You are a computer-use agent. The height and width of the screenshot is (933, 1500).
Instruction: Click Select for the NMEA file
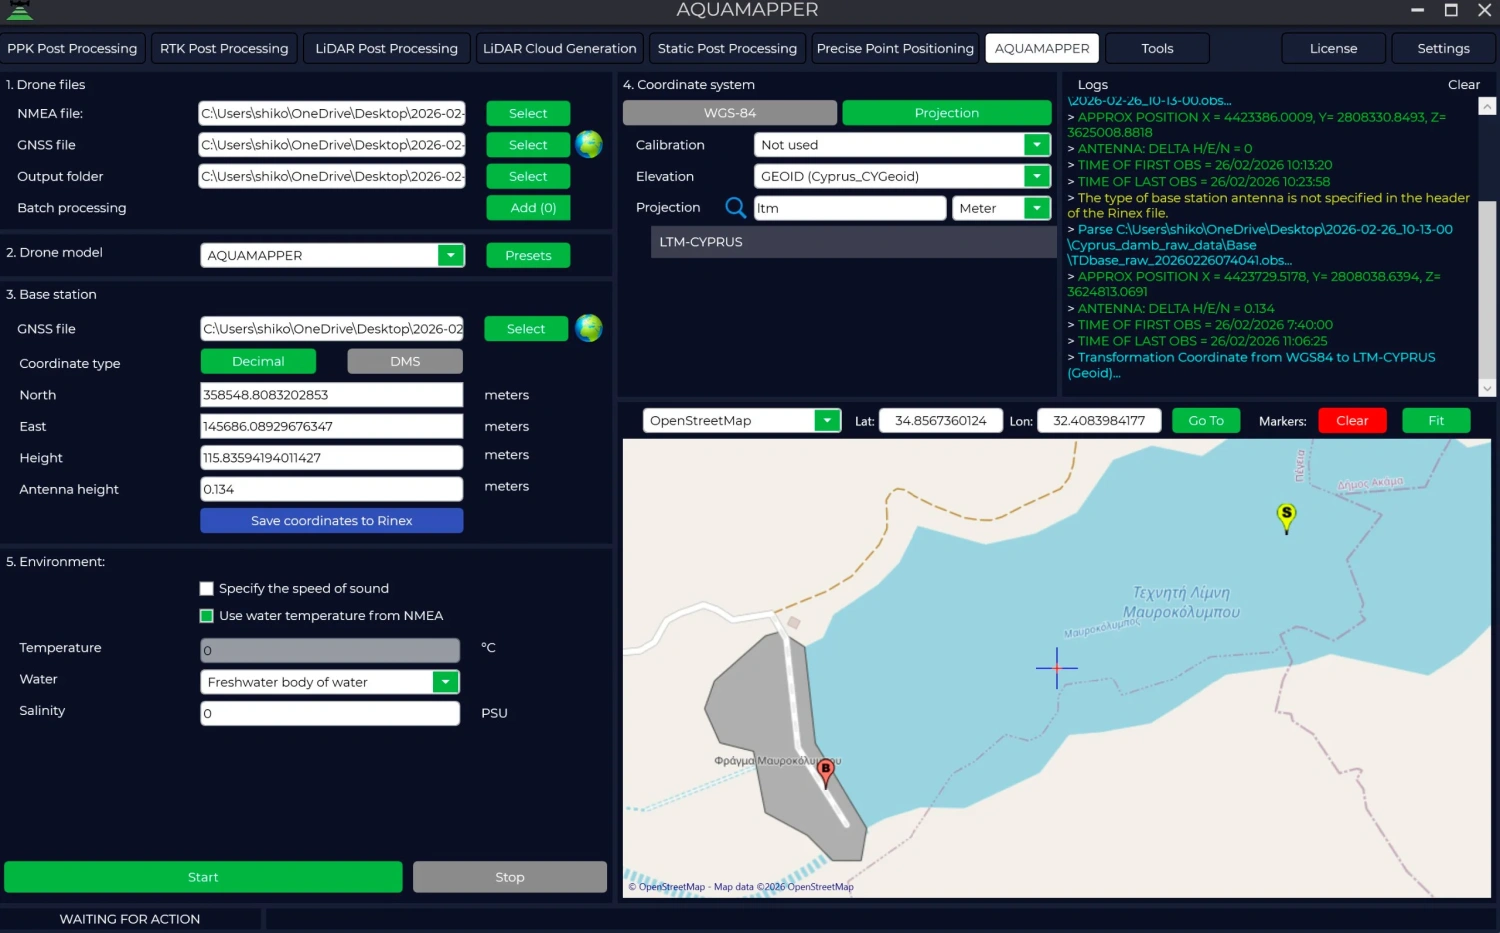tap(528, 114)
